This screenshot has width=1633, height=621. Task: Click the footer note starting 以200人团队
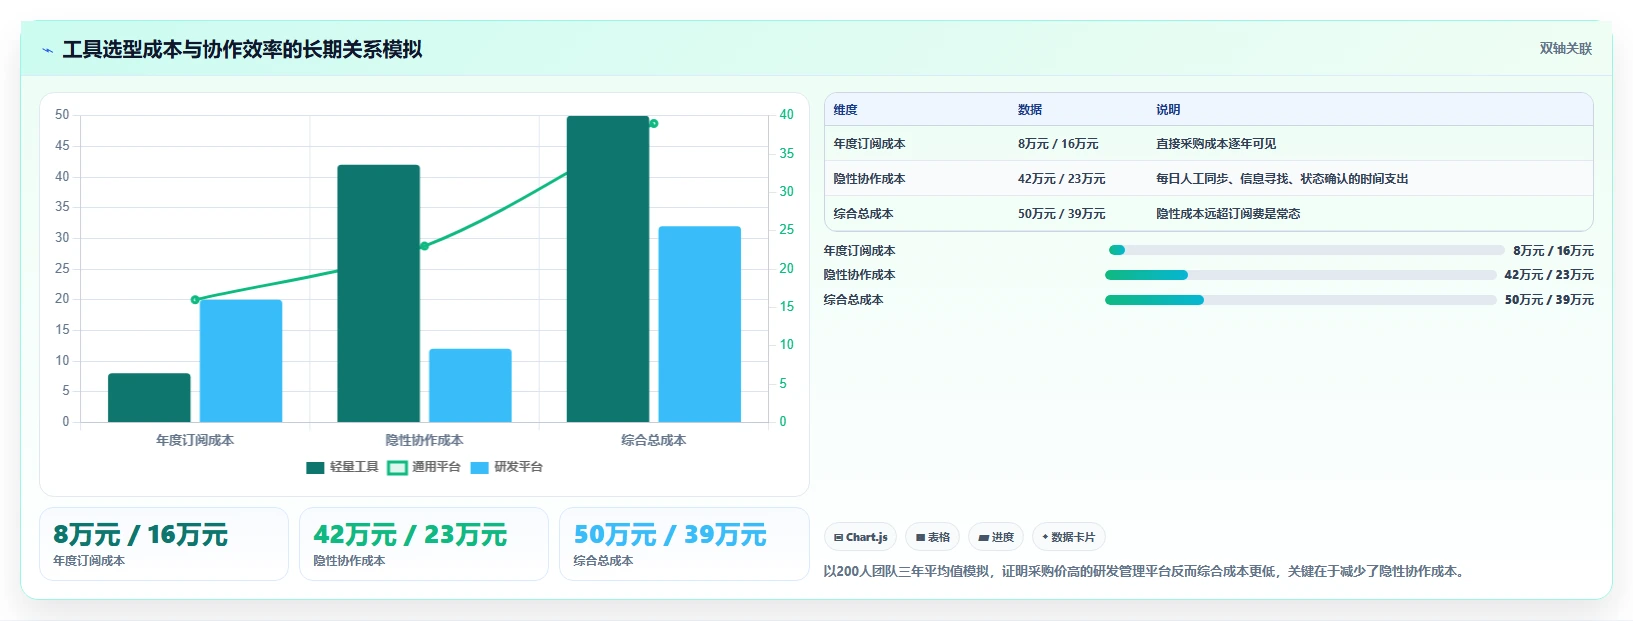[x=1147, y=572]
